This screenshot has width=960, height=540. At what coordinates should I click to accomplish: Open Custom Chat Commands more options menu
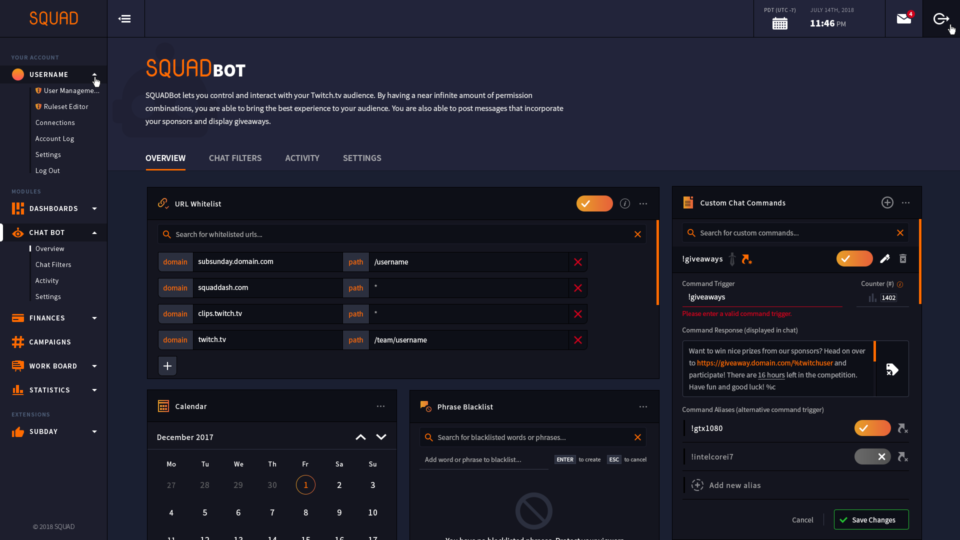coord(906,203)
